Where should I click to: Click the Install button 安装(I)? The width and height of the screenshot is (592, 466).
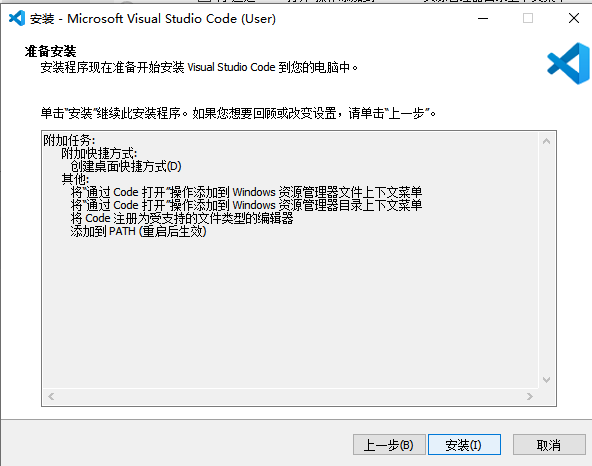[464, 444]
